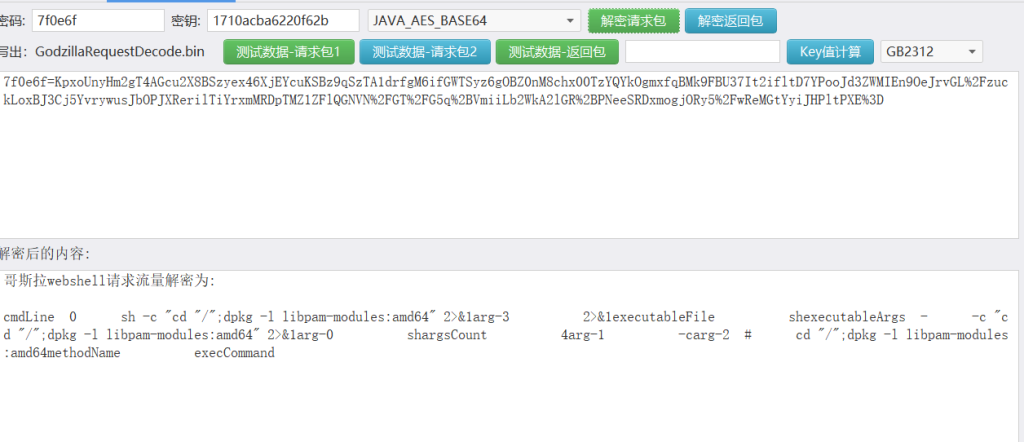Click the 解密后的内容 label

pyautogui.click(x=45, y=253)
